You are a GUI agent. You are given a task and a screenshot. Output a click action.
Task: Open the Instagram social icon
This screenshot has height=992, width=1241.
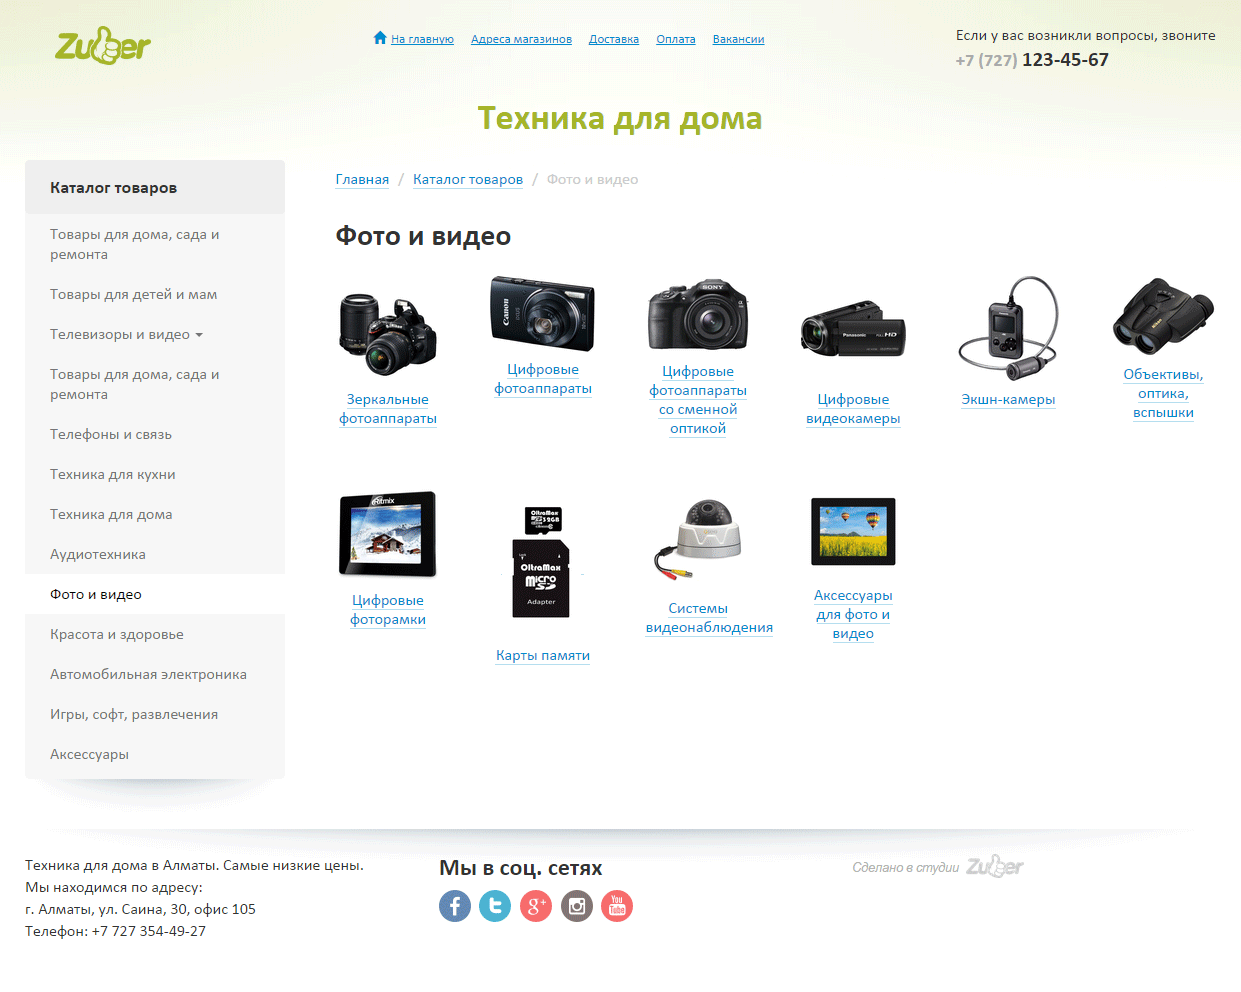(577, 906)
